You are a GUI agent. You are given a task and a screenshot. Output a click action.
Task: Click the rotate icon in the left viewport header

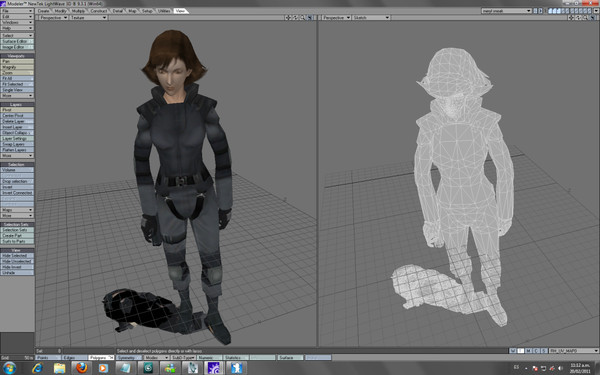(295, 18)
